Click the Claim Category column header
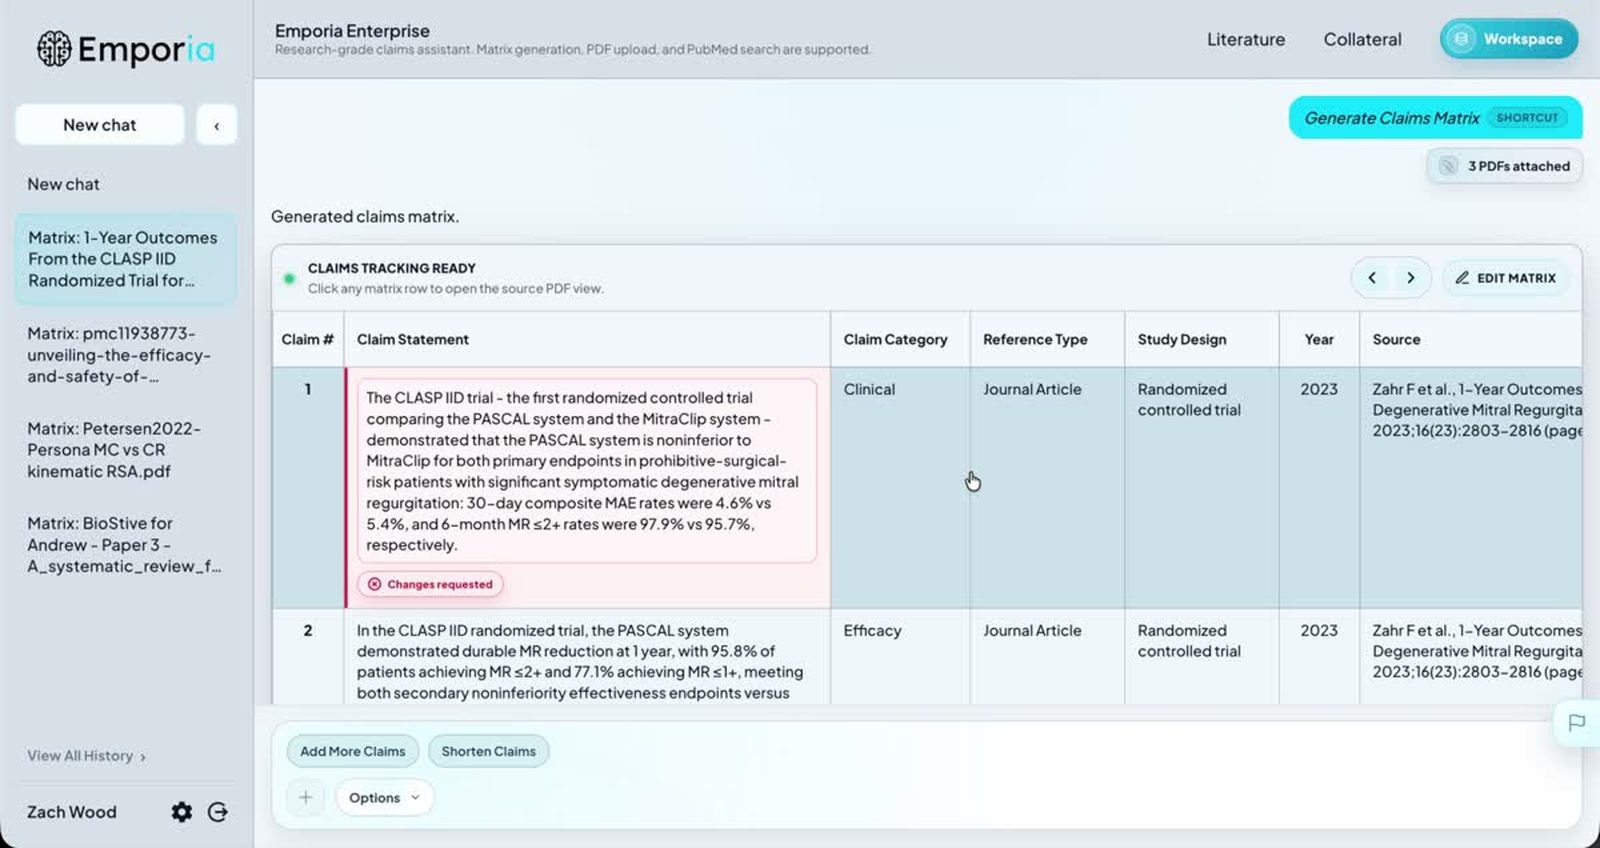Viewport: 1600px width, 848px height. click(x=899, y=339)
